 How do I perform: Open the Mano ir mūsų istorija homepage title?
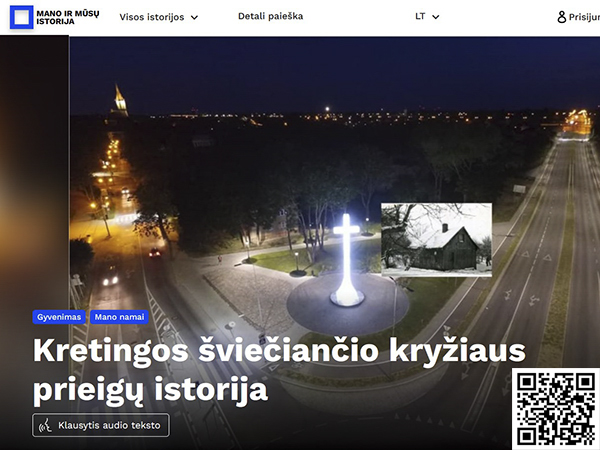click(68, 18)
